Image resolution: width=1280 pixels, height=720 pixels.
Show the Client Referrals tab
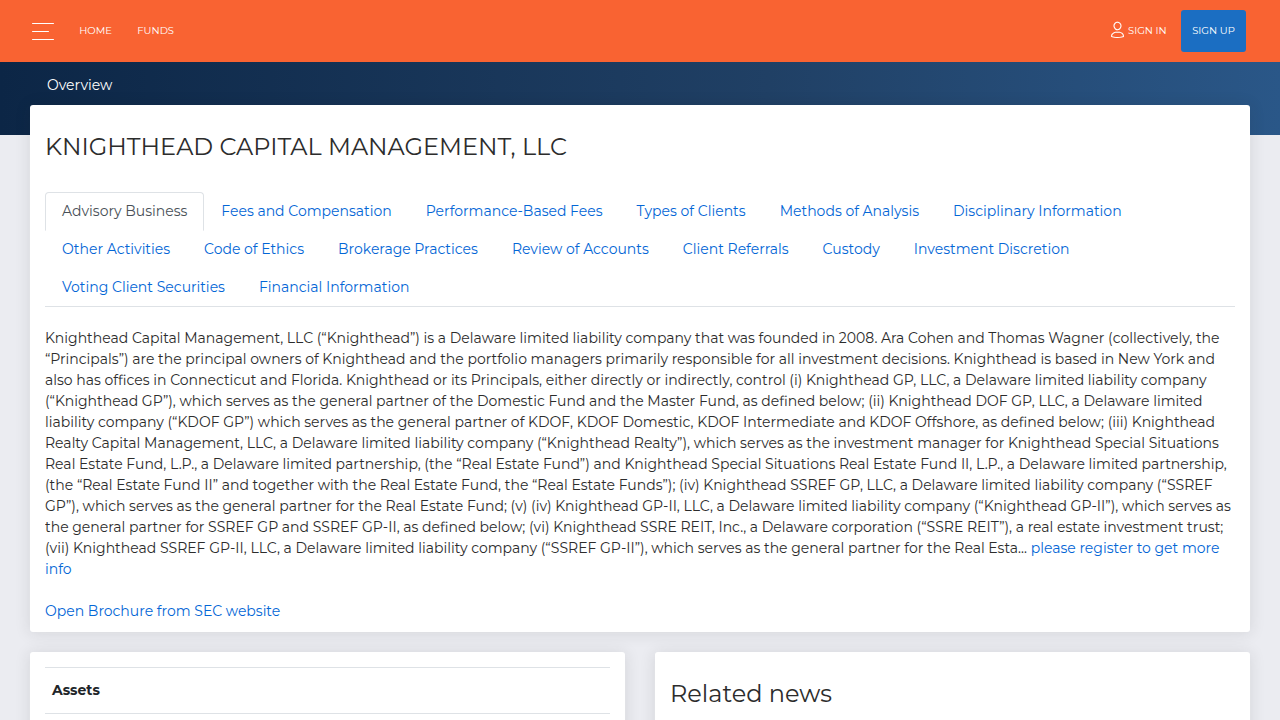(x=736, y=249)
